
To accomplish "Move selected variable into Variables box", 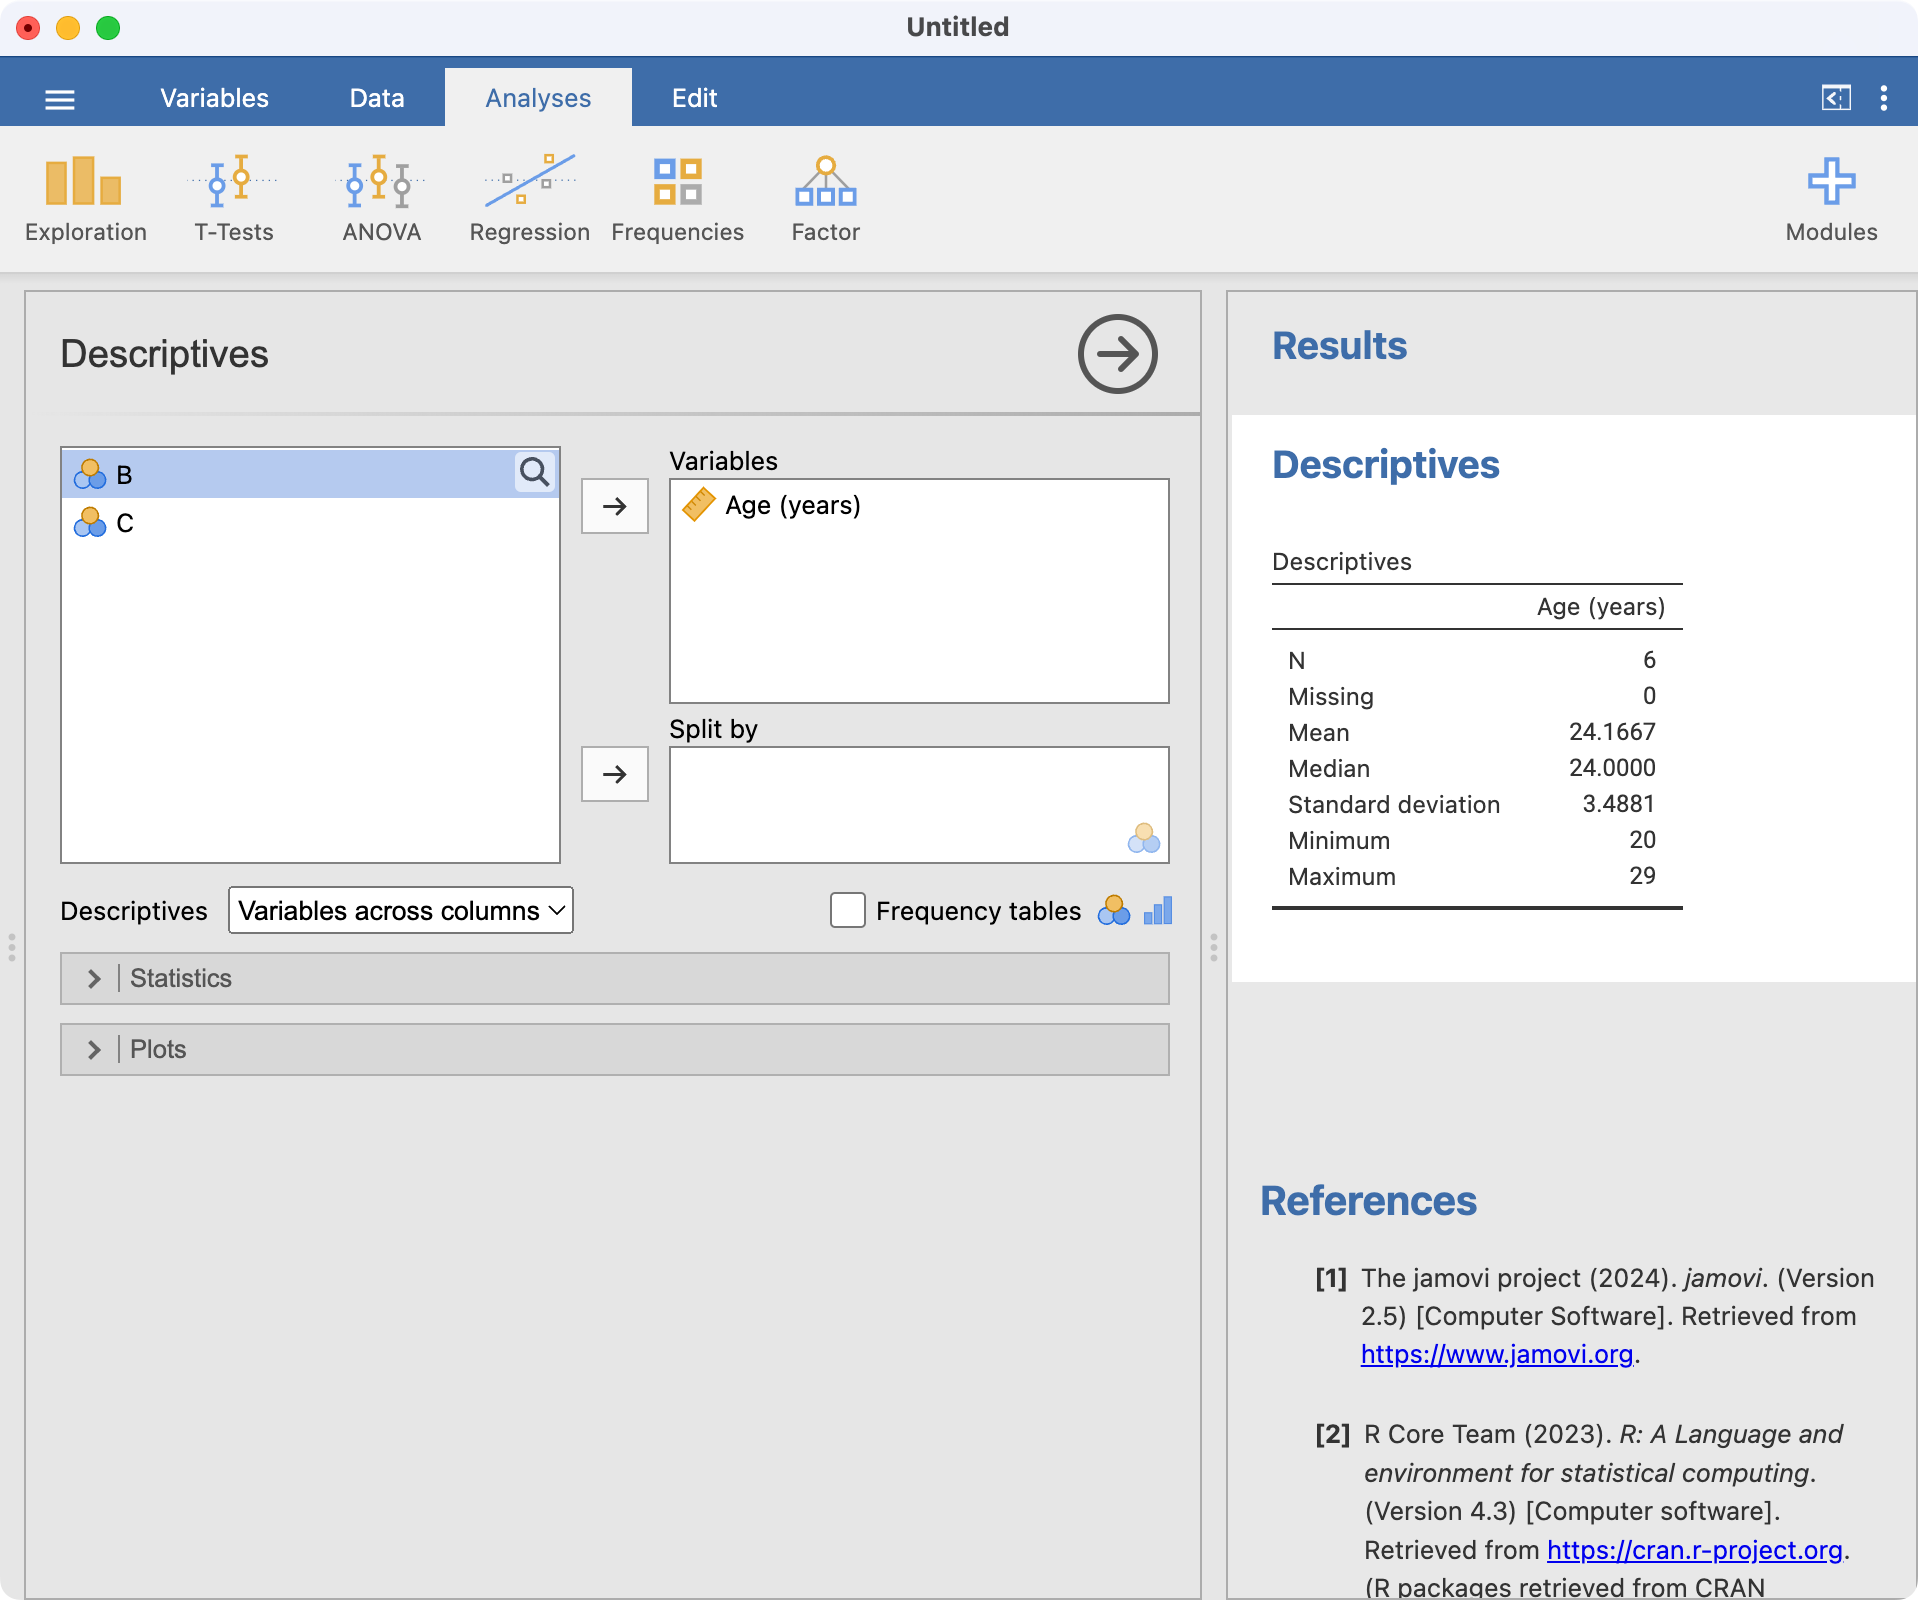I will pyautogui.click(x=614, y=506).
